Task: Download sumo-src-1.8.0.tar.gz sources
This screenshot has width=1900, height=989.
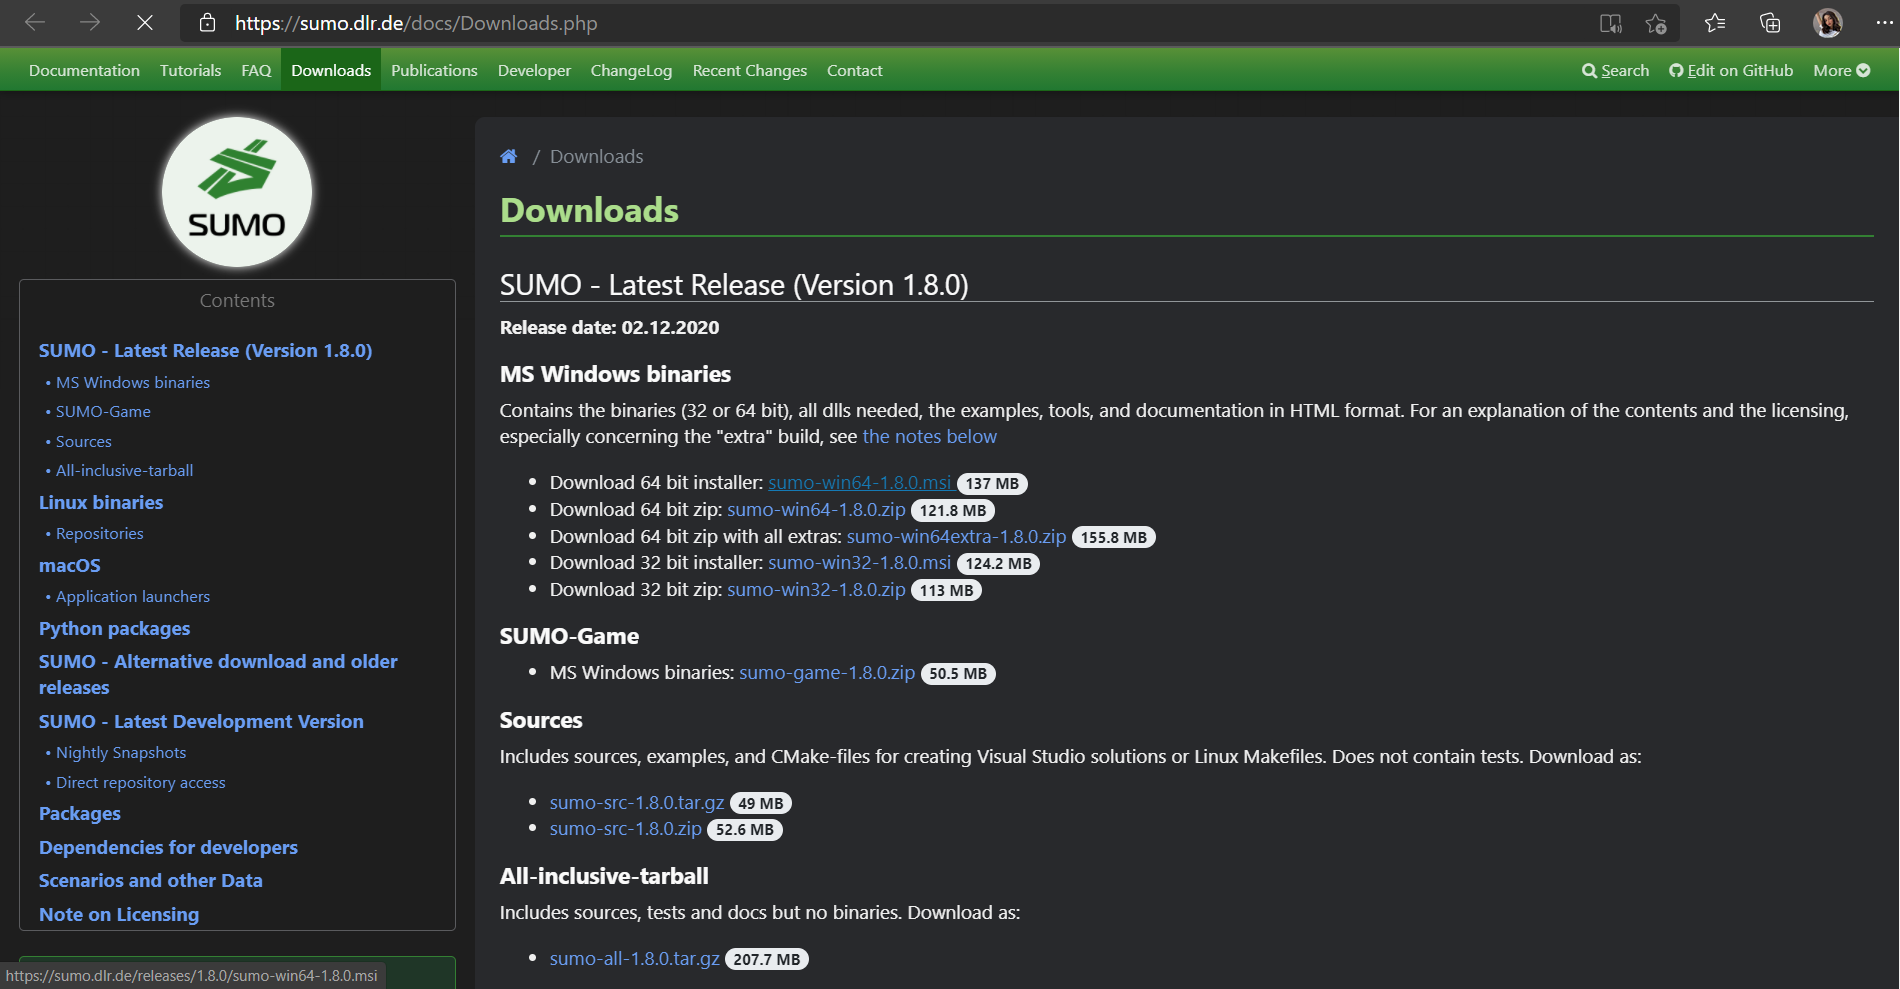Action: (637, 803)
